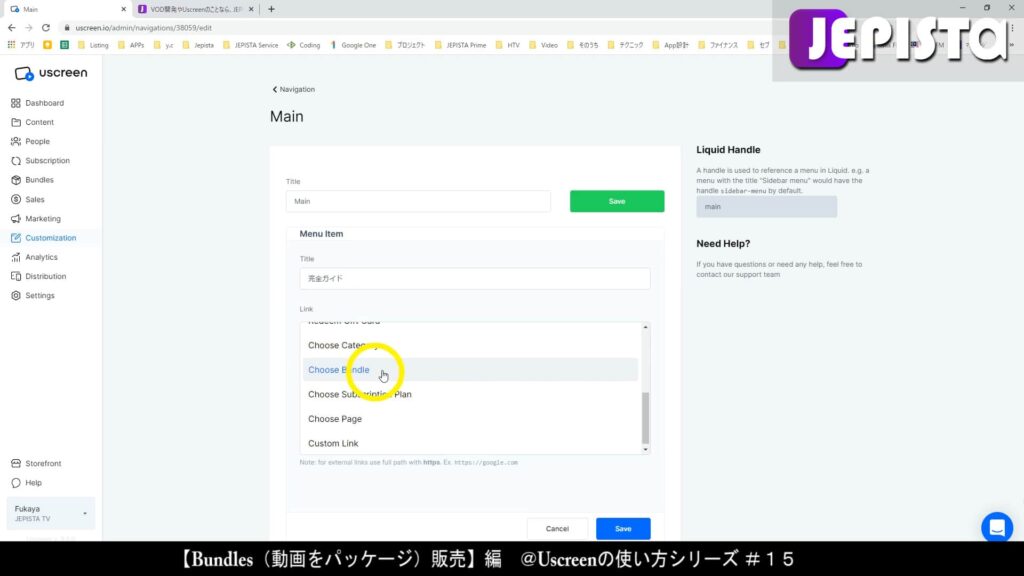Click the site security lock icon

click(67, 28)
